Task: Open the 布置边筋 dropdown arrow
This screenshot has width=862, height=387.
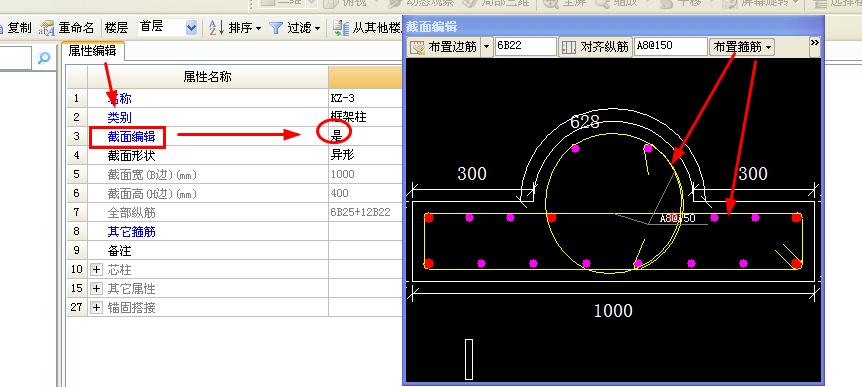Action: click(x=486, y=47)
